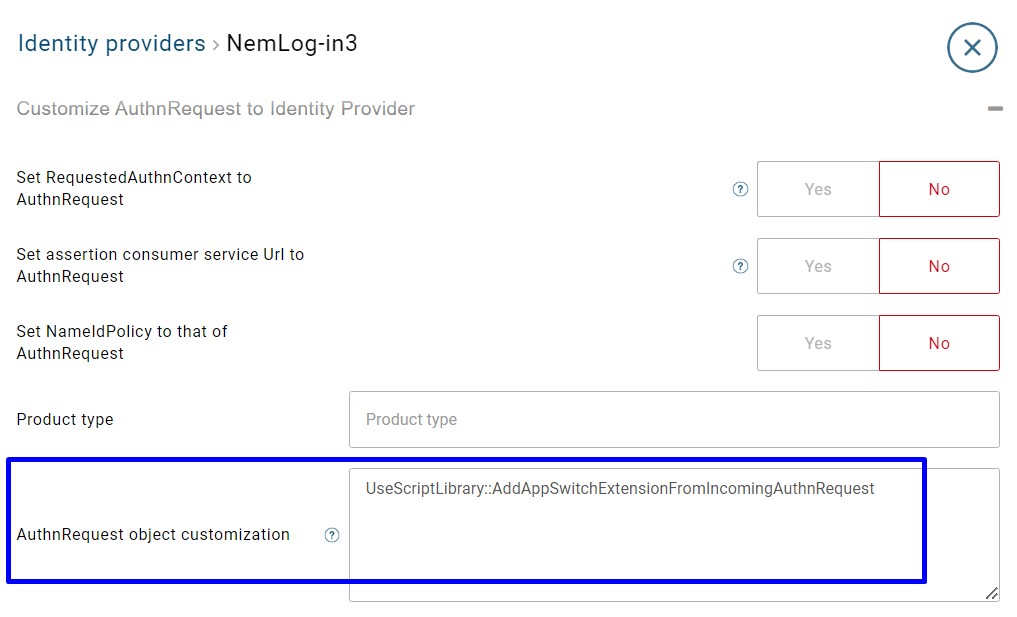This screenshot has width=1017, height=617.
Task: Click the Customize AuthnRequest section header
Action: [x=216, y=108]
